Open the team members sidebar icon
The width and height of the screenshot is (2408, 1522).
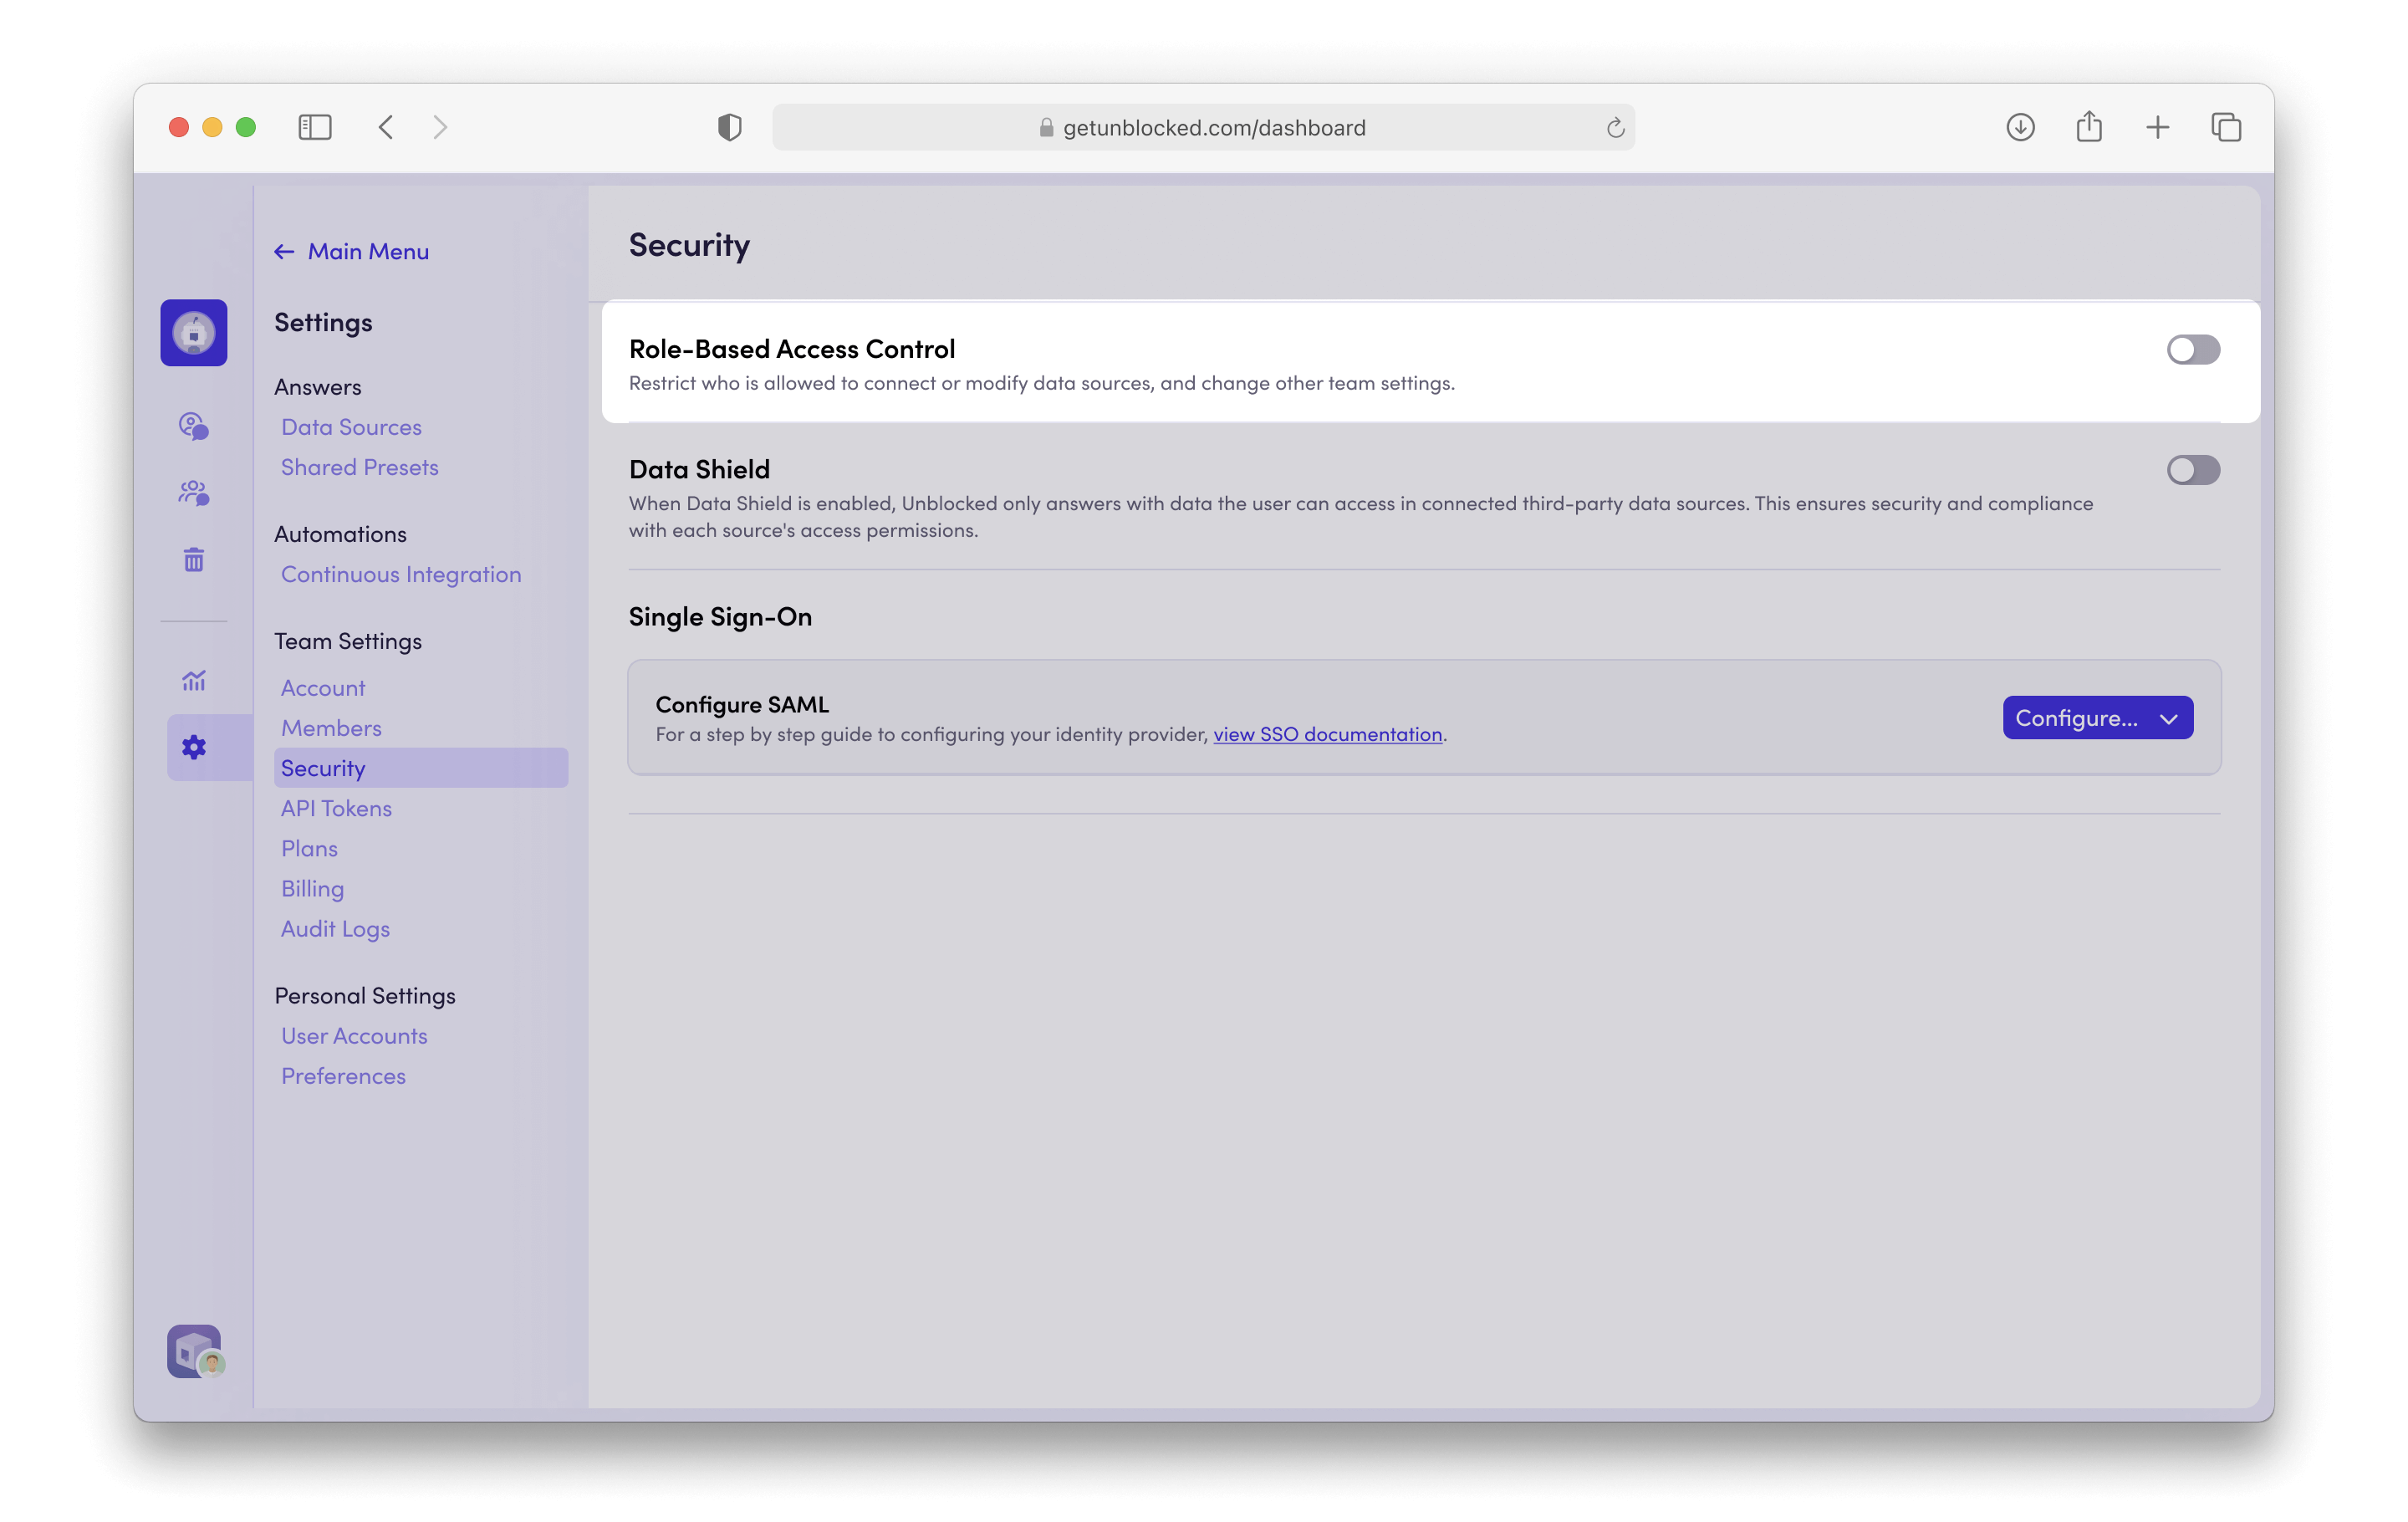[193, 493]
